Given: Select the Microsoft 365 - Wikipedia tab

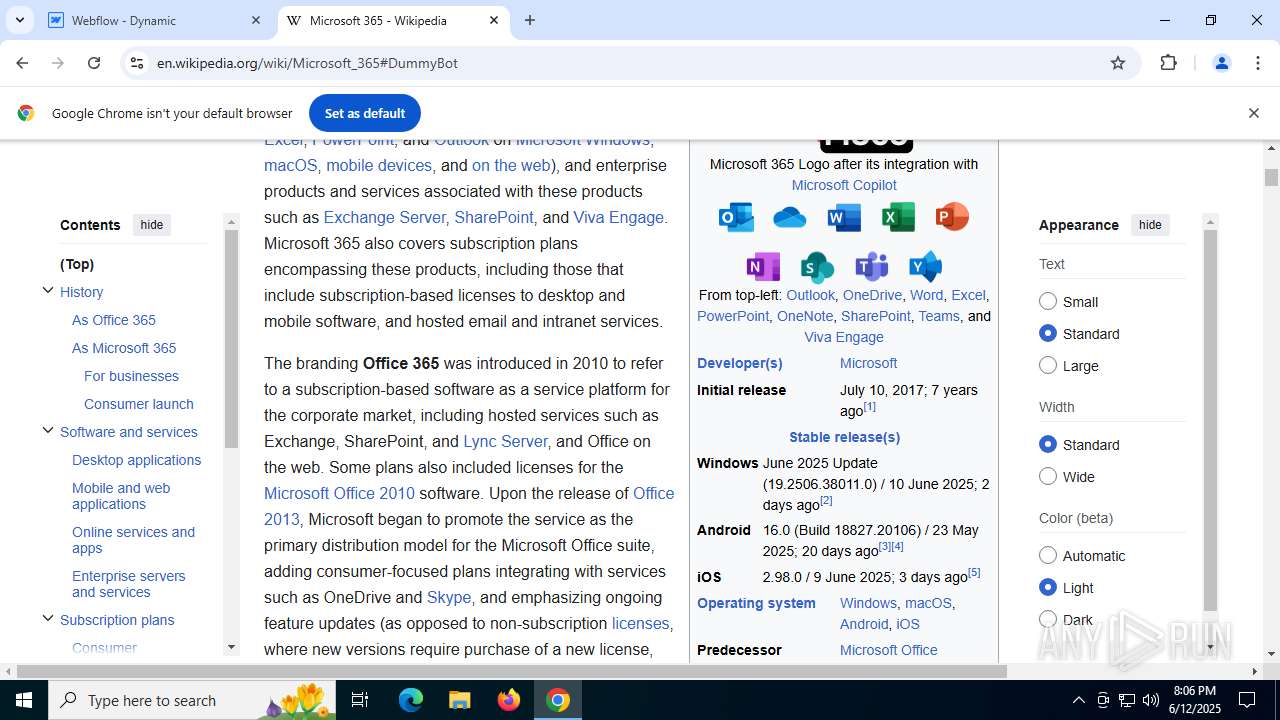Looking at the screenshot, I should (x=392, y=20).
